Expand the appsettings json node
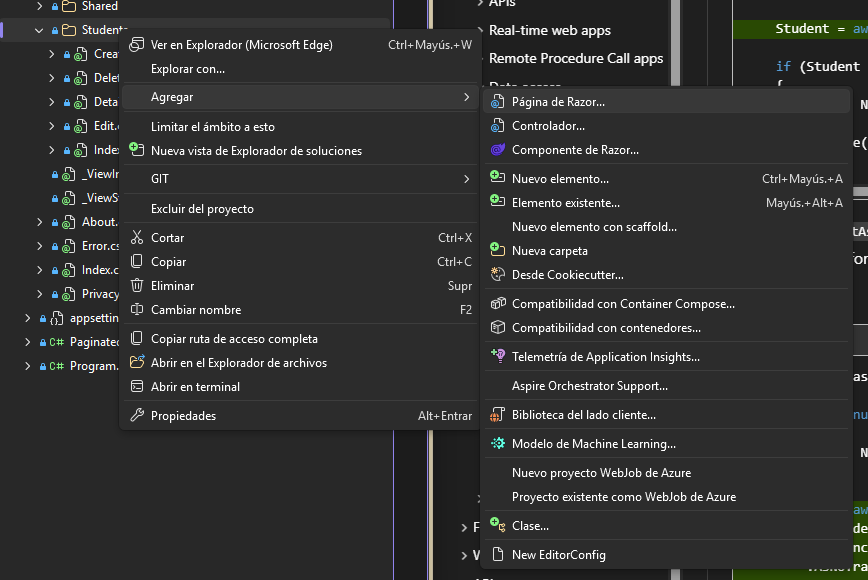The height and width of the screenshot is (580, 868). (27, 318)
